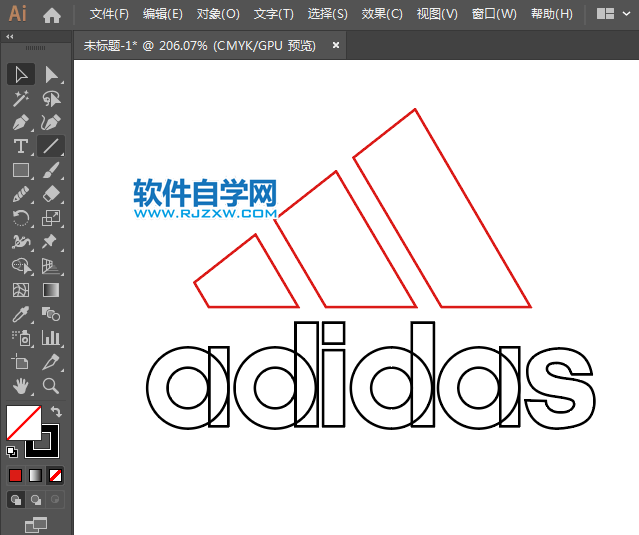
Task: Select the Scale tool
Action: coord(51,218)
